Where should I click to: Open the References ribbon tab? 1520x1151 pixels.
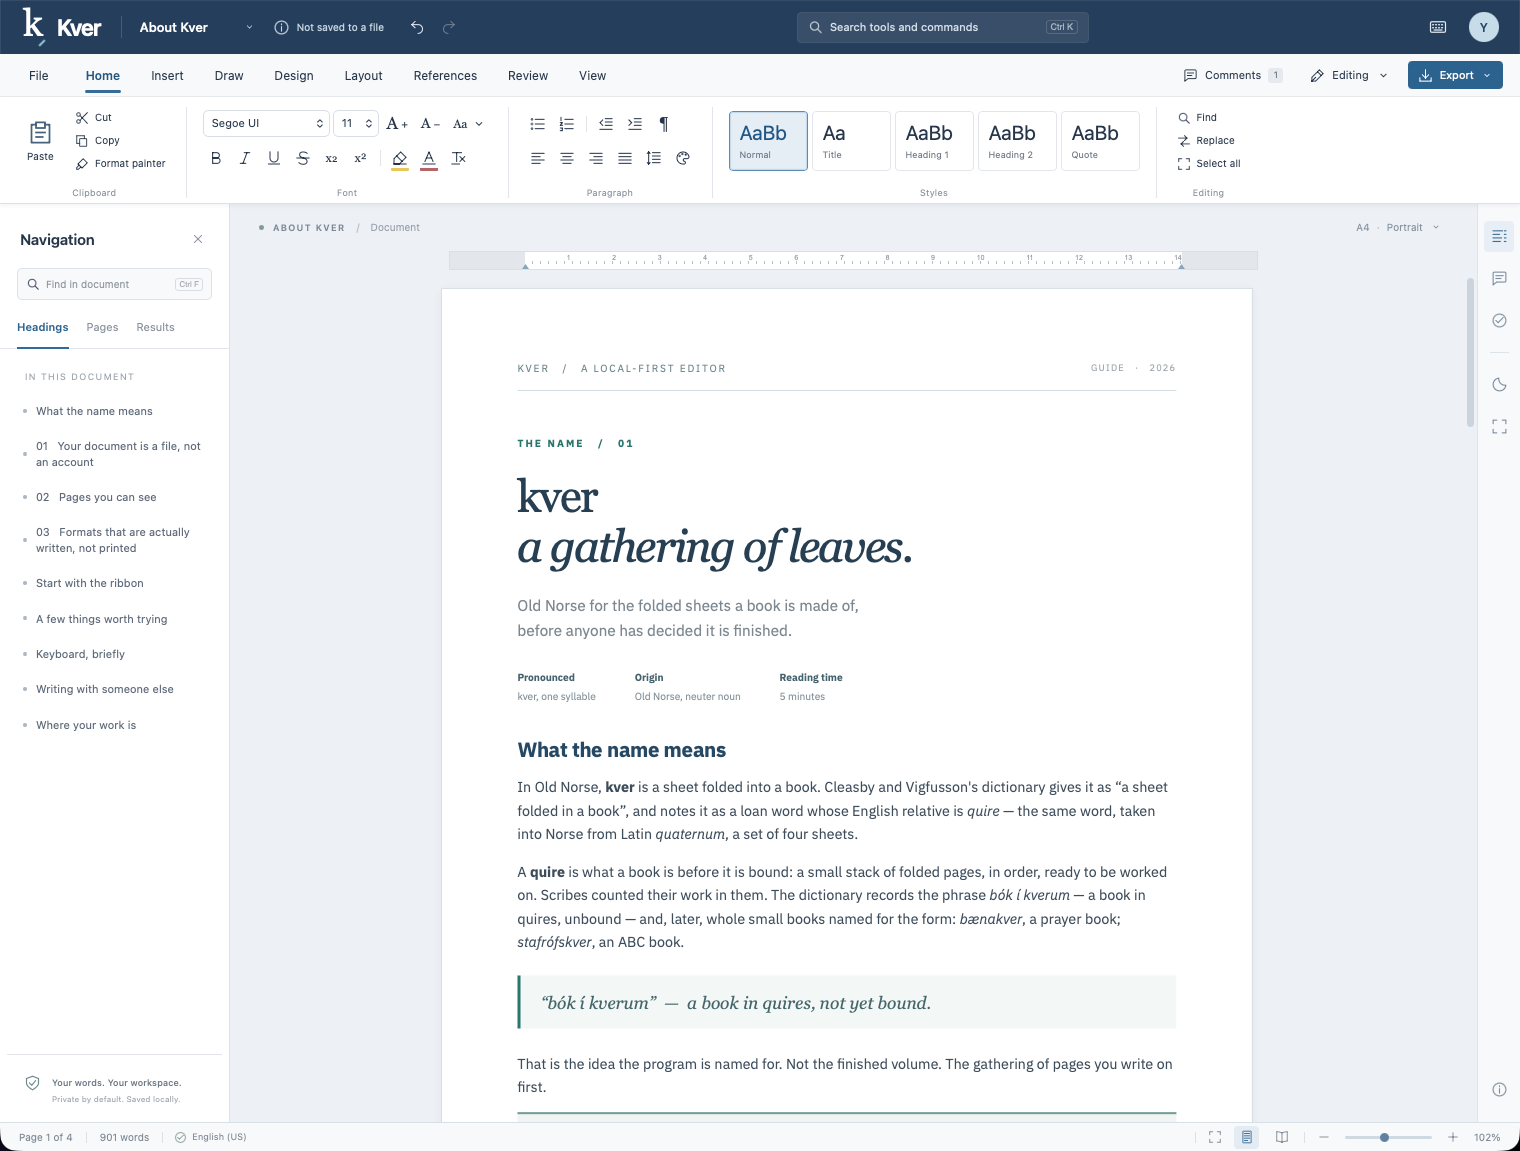445,76
